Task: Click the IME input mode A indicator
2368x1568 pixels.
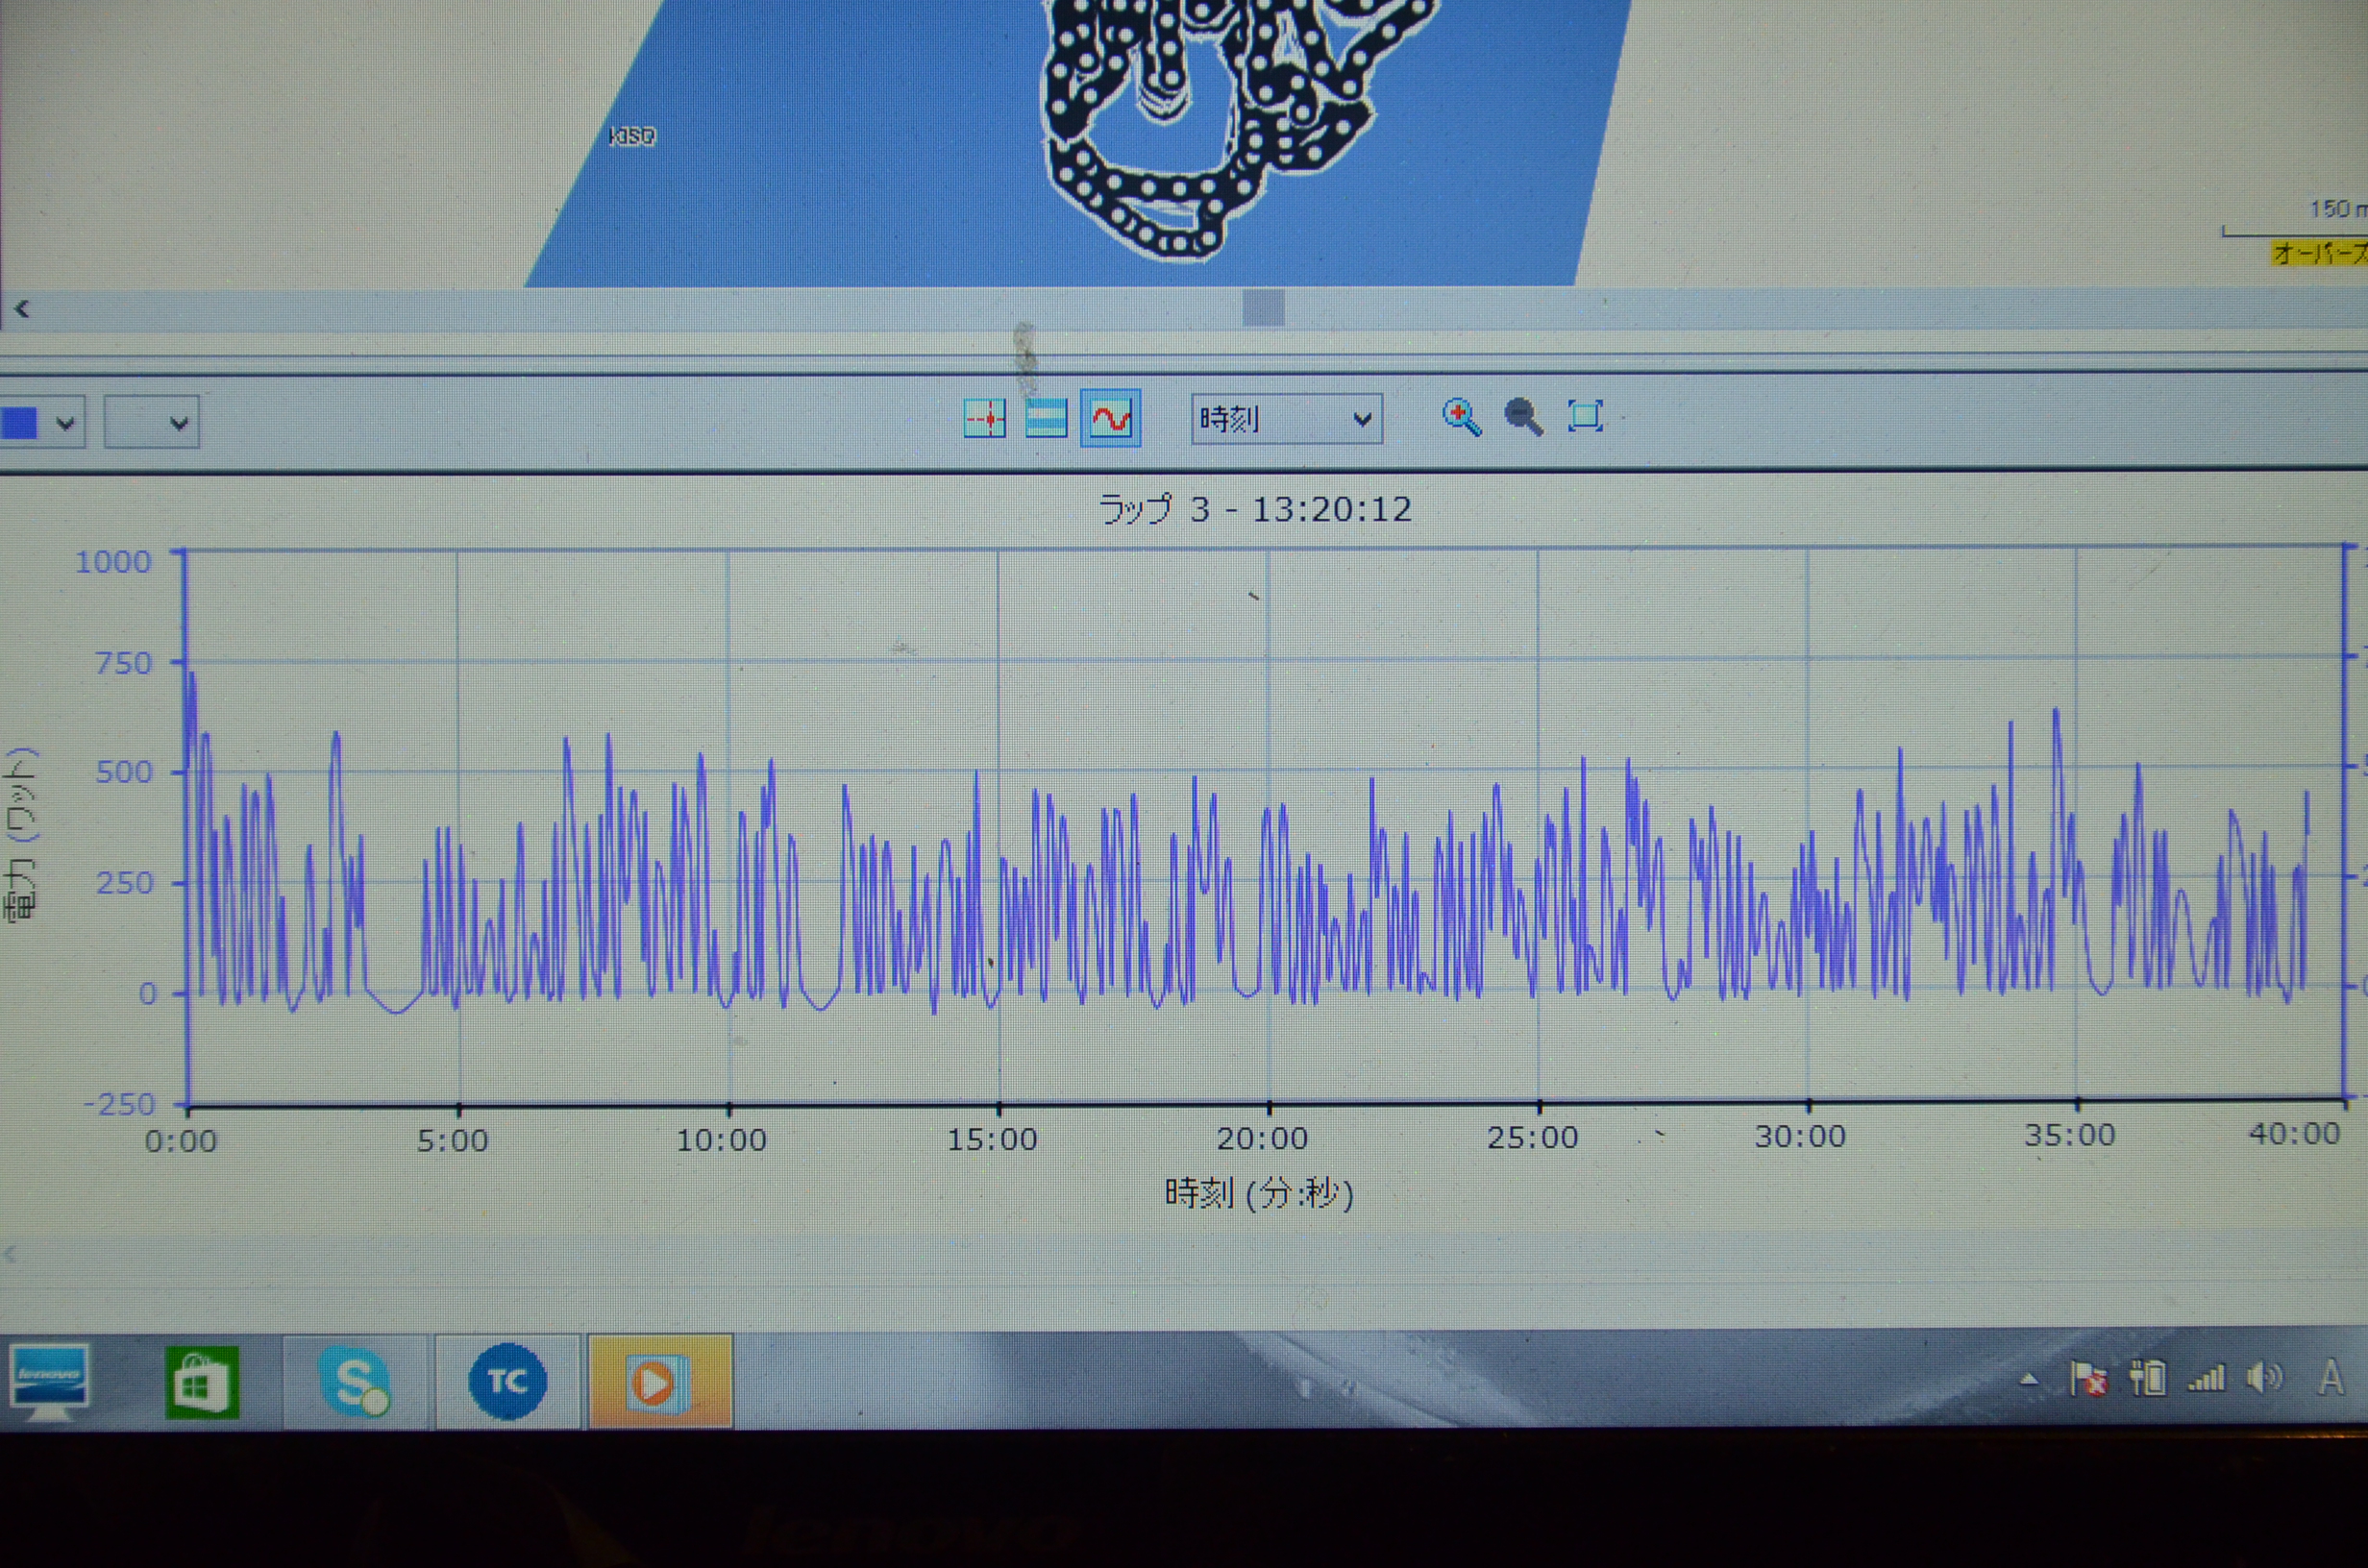Action: click(x=2331, y=1377)
